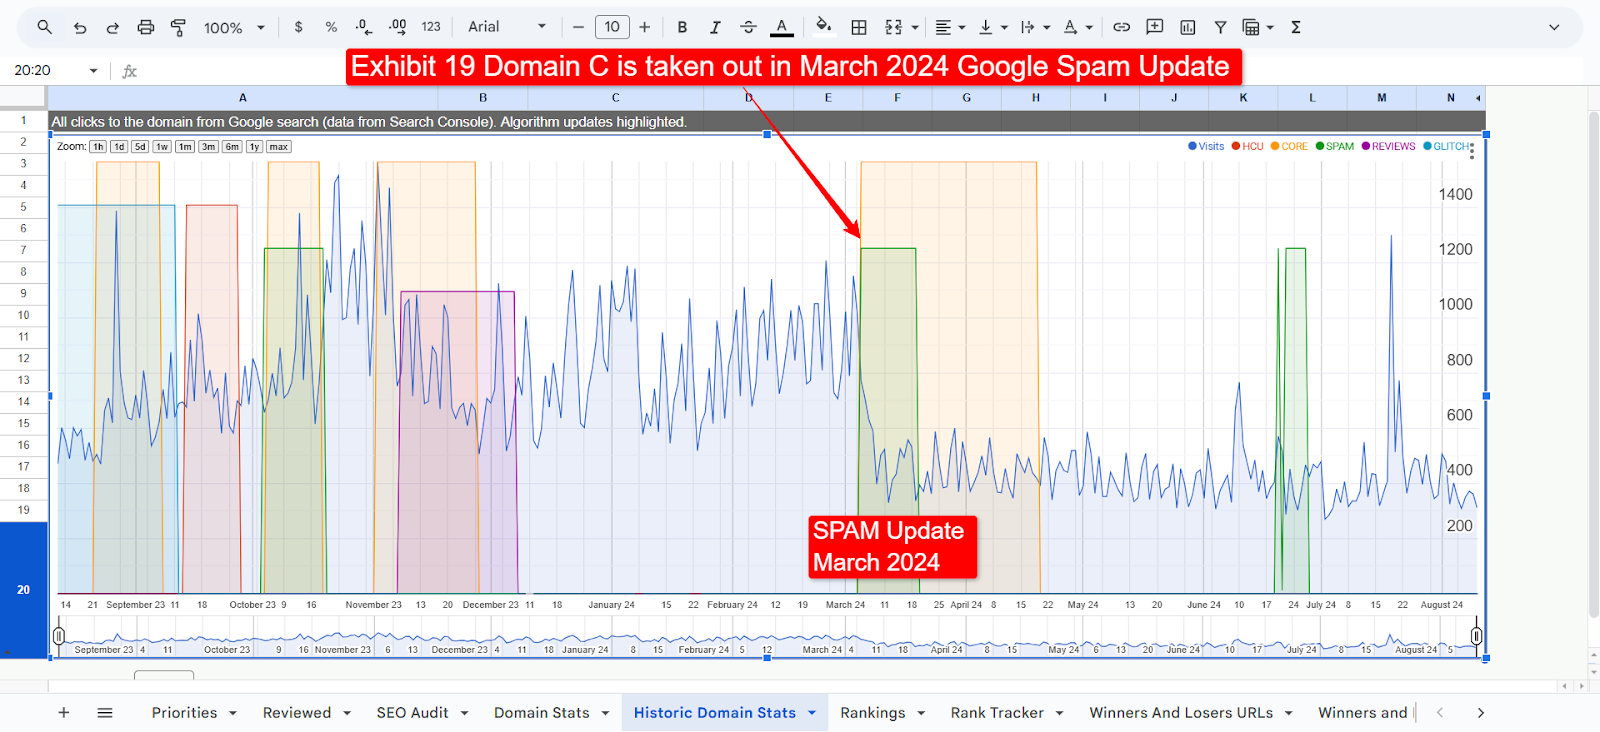Open more number formats (123)
Image resolution: width=1600 pixels, height=732 pixels.
(x=431, y=27)
